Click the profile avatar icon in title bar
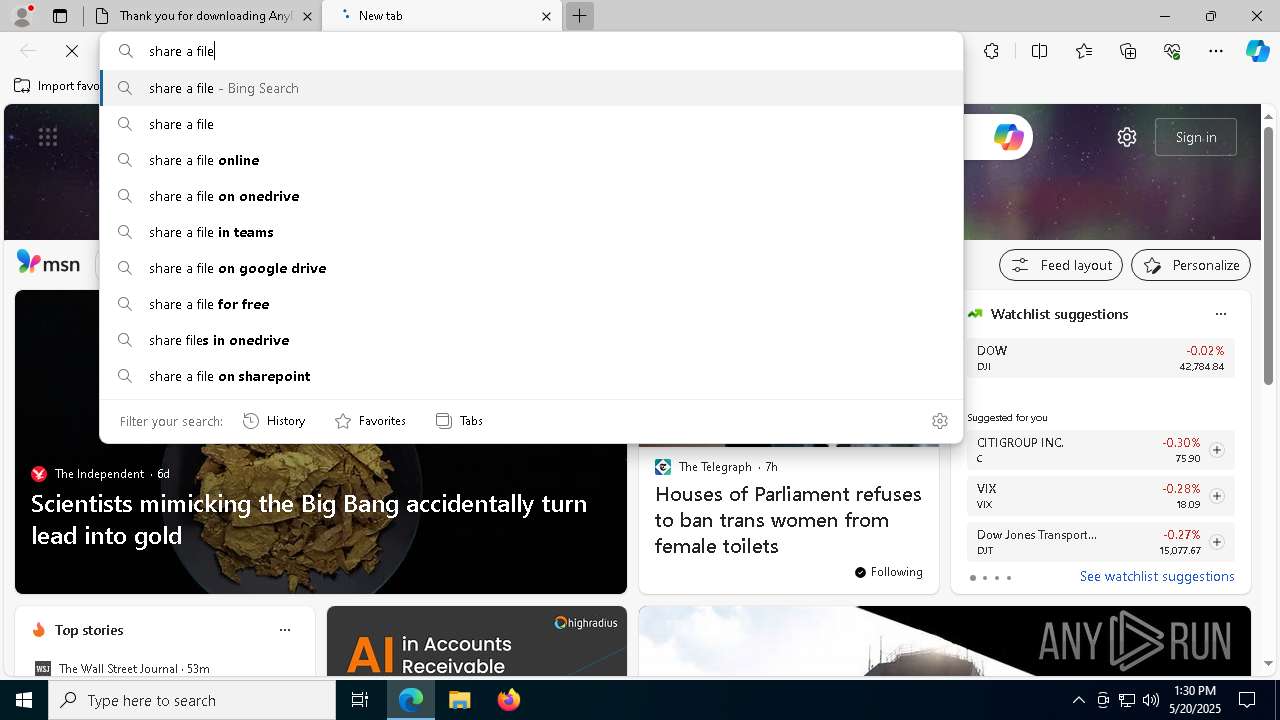This screenshot has height=720, width=1280. (x=22, y=16)
